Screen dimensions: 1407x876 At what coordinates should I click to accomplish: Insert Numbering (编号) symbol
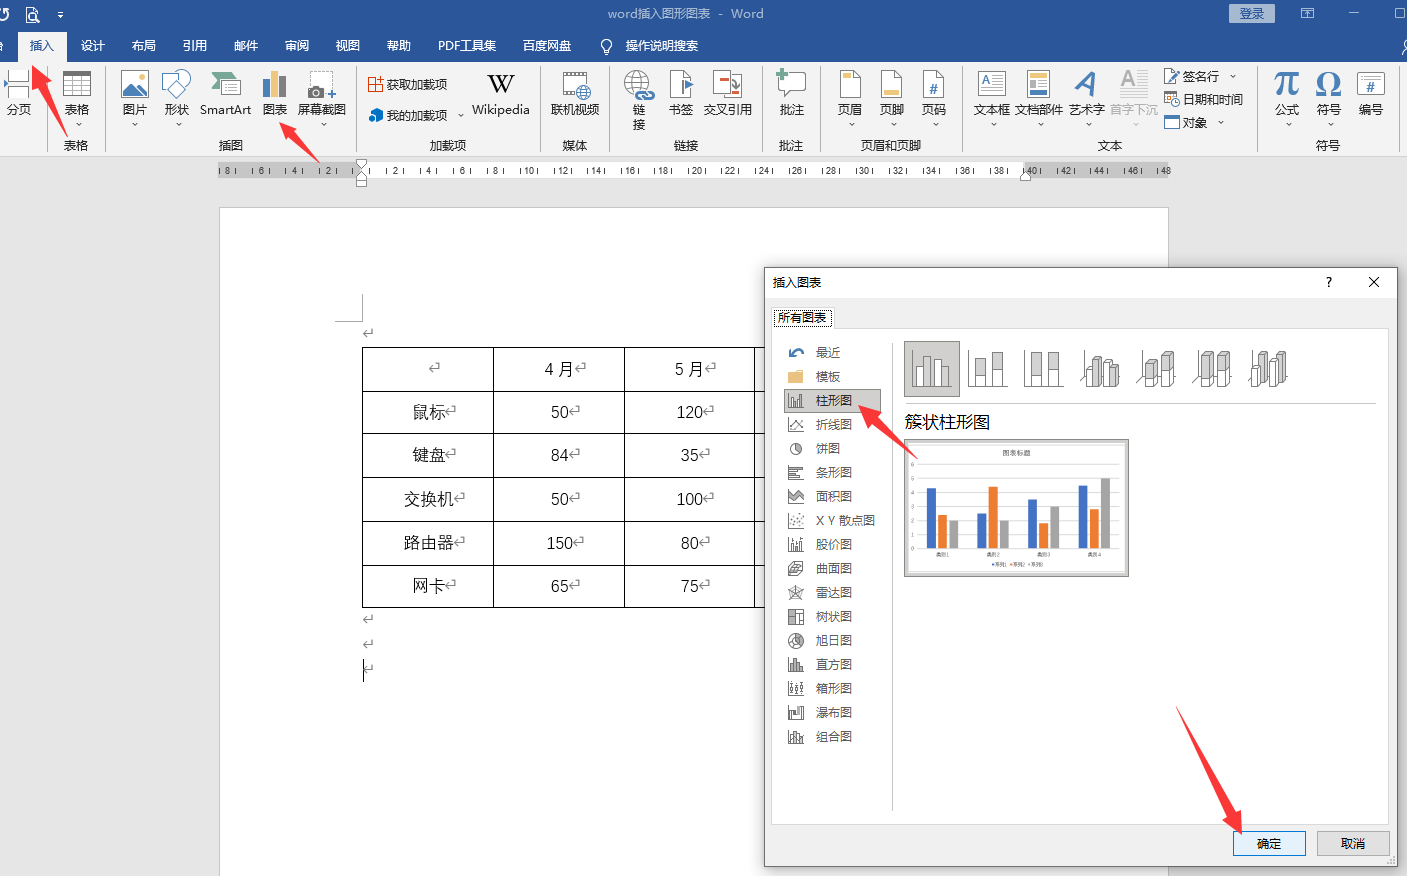[x=1371, y=94]
